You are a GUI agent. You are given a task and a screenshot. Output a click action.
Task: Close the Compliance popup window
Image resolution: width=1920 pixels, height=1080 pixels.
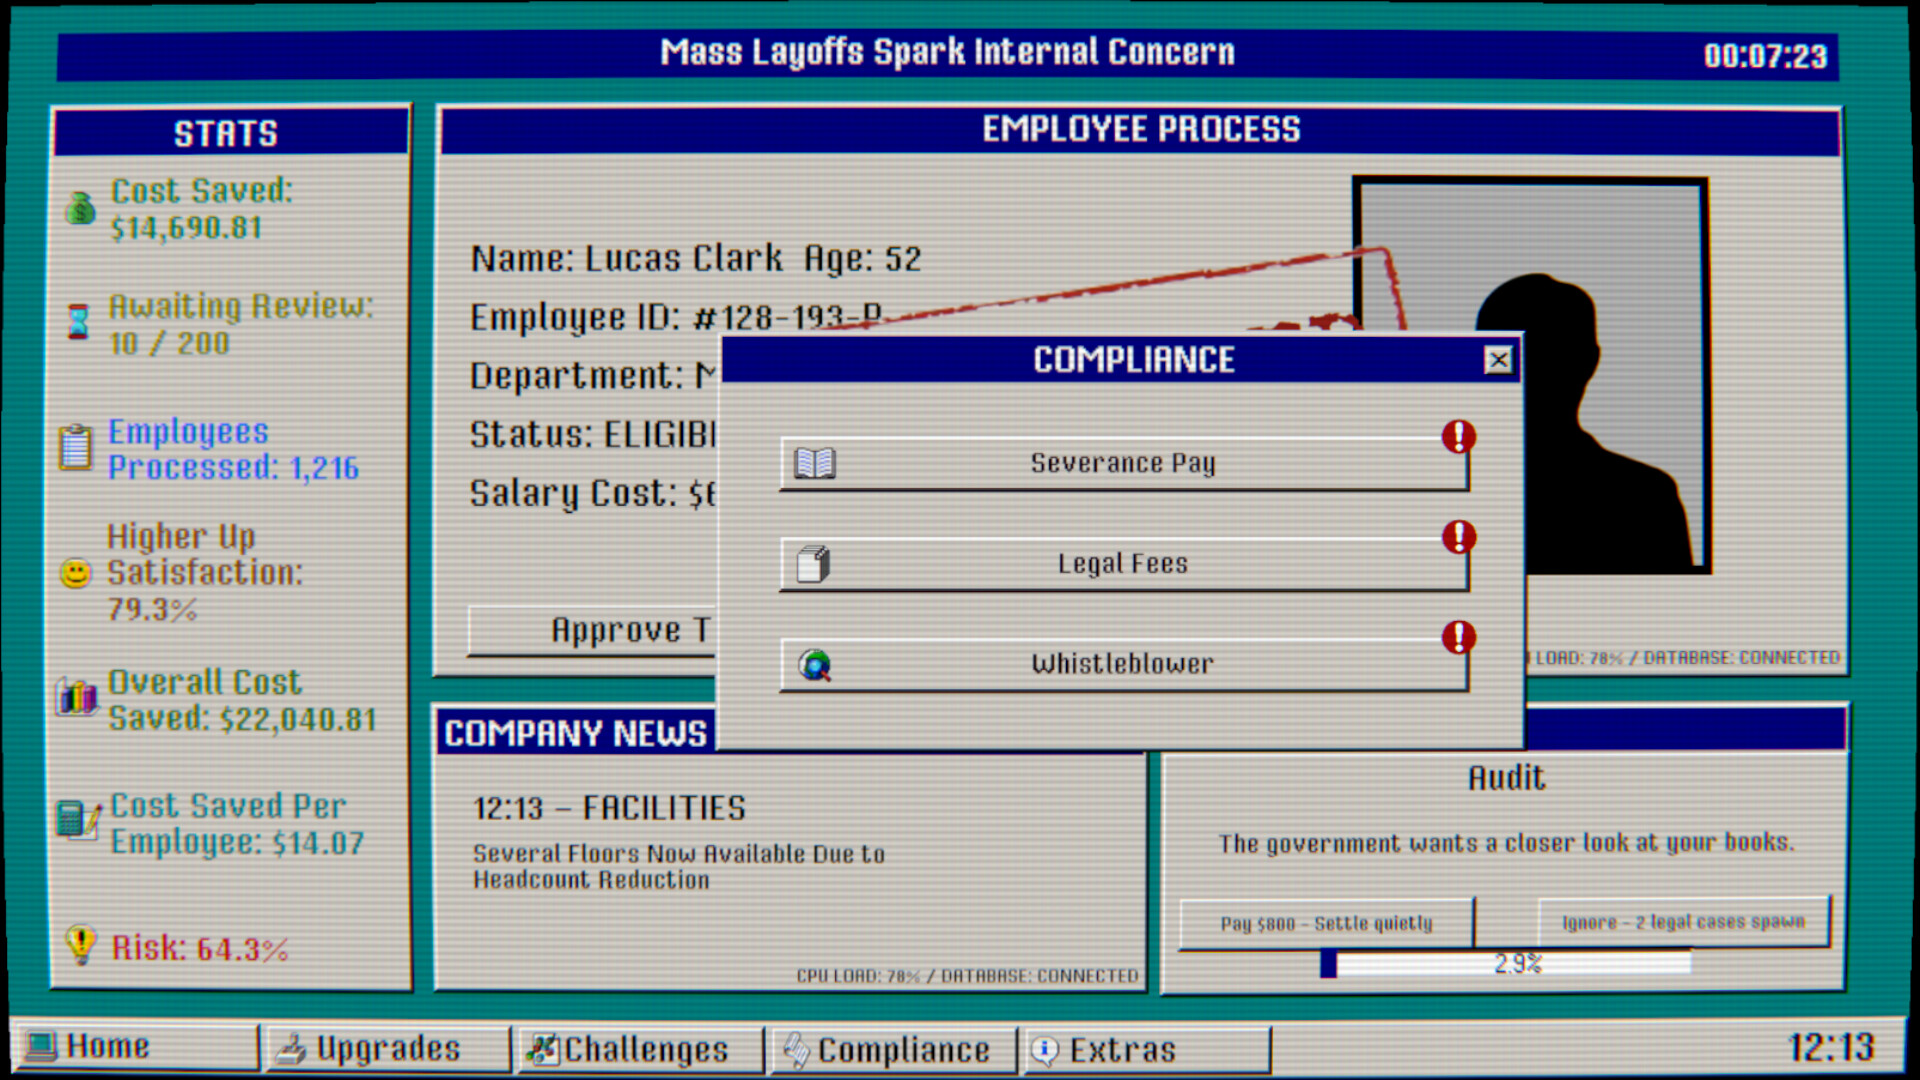(x=1497, y=360)
